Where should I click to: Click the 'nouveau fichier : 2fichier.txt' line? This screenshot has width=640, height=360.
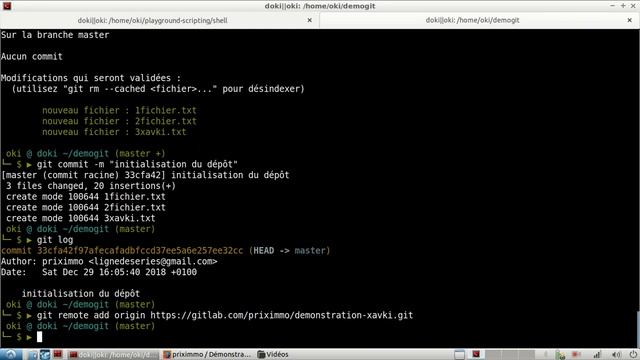tap(119, 121)
